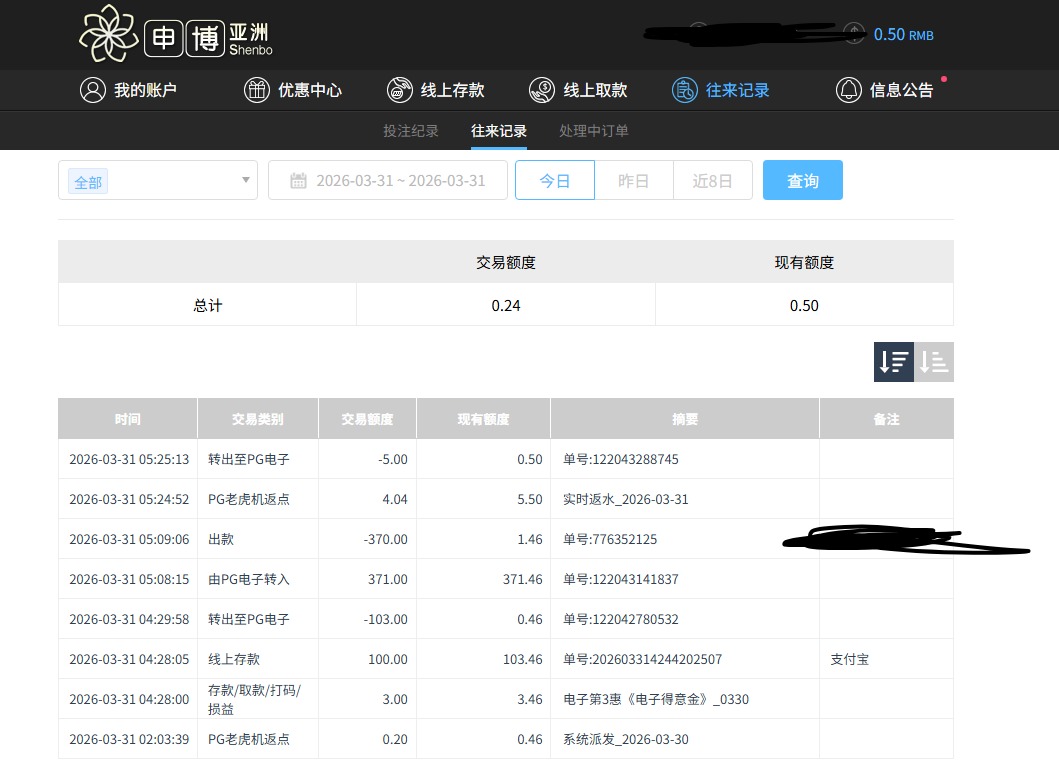The image size is (1059, 779).
Task: Click the 0.50 RMB balance display
Action: click(x=902, y=35)
